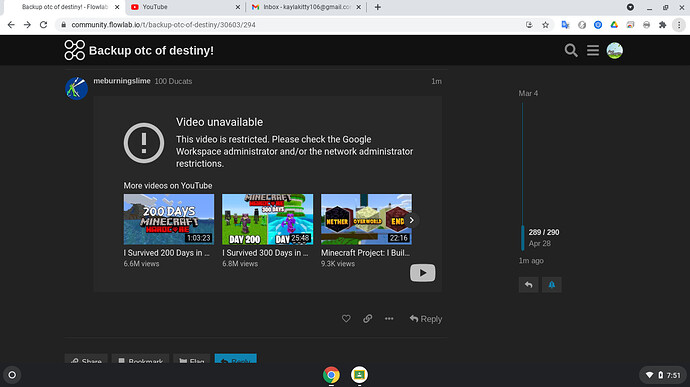Open the Google Translate extension icon
This screenshot has height=387, width=690.
(565, 25)
